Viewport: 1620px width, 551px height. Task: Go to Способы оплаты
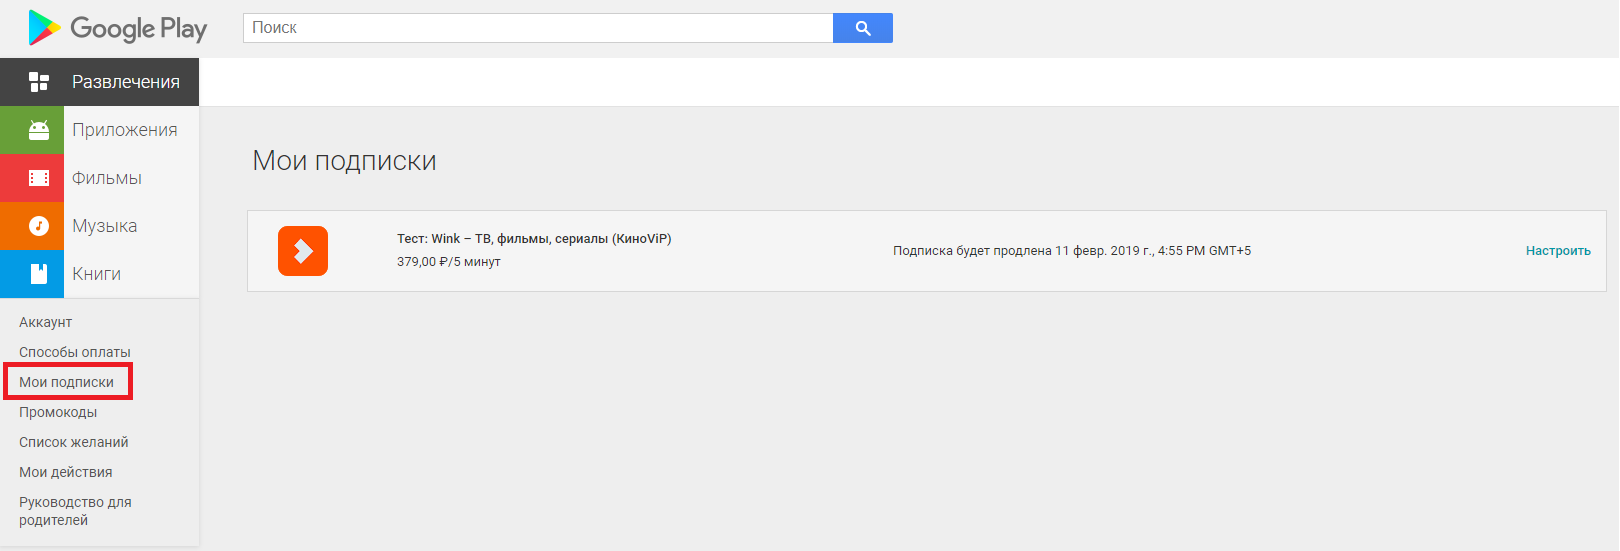[75, 352]
